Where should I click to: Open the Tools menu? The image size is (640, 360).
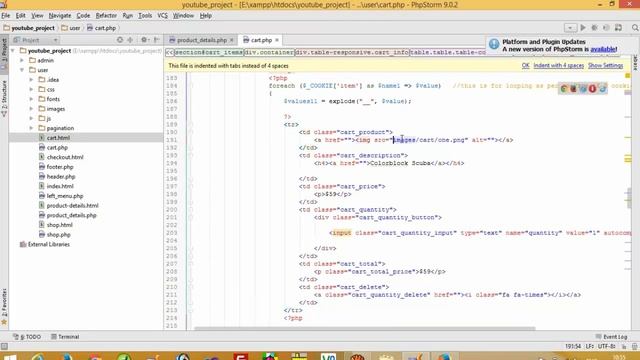click(x=145, y=16)
